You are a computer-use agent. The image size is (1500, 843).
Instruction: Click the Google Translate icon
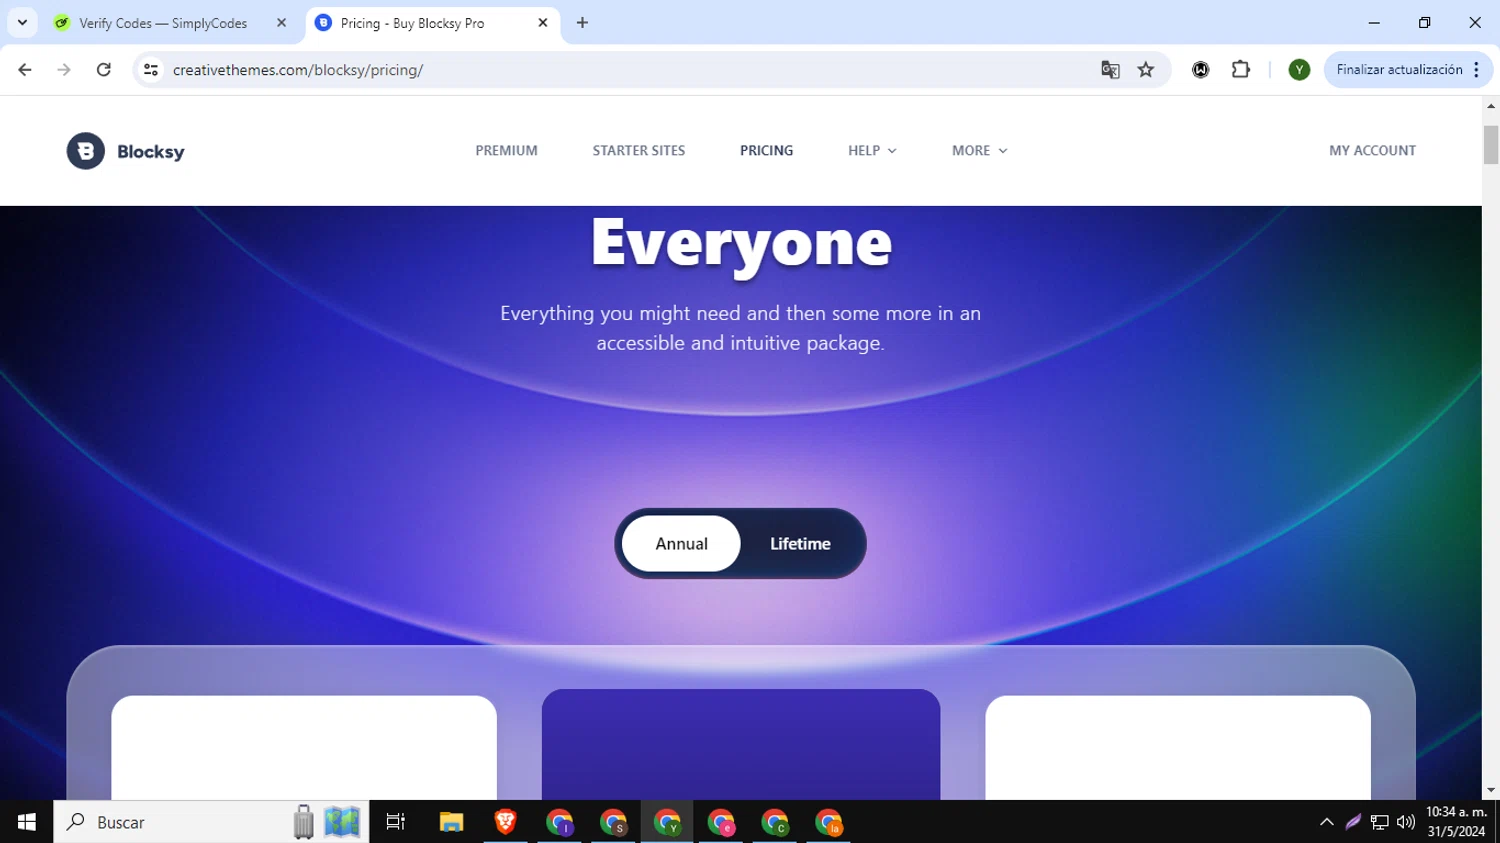[x=1110, y=70]
